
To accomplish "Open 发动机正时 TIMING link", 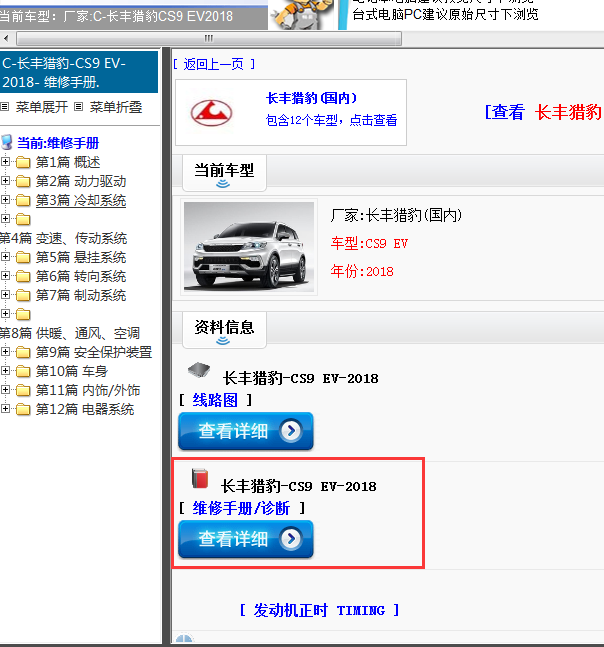I will [x=320, y=610].
